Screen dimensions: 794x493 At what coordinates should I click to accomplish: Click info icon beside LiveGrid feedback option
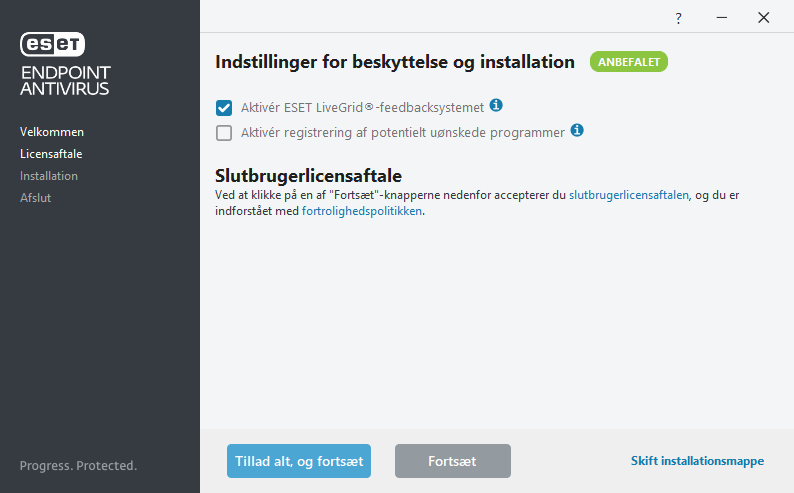(x=496, y=105)
